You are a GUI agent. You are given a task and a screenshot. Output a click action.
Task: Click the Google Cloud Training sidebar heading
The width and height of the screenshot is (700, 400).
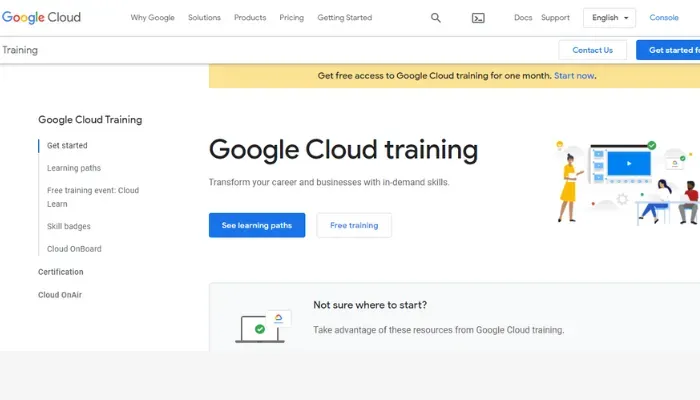(x=90, y=120)
